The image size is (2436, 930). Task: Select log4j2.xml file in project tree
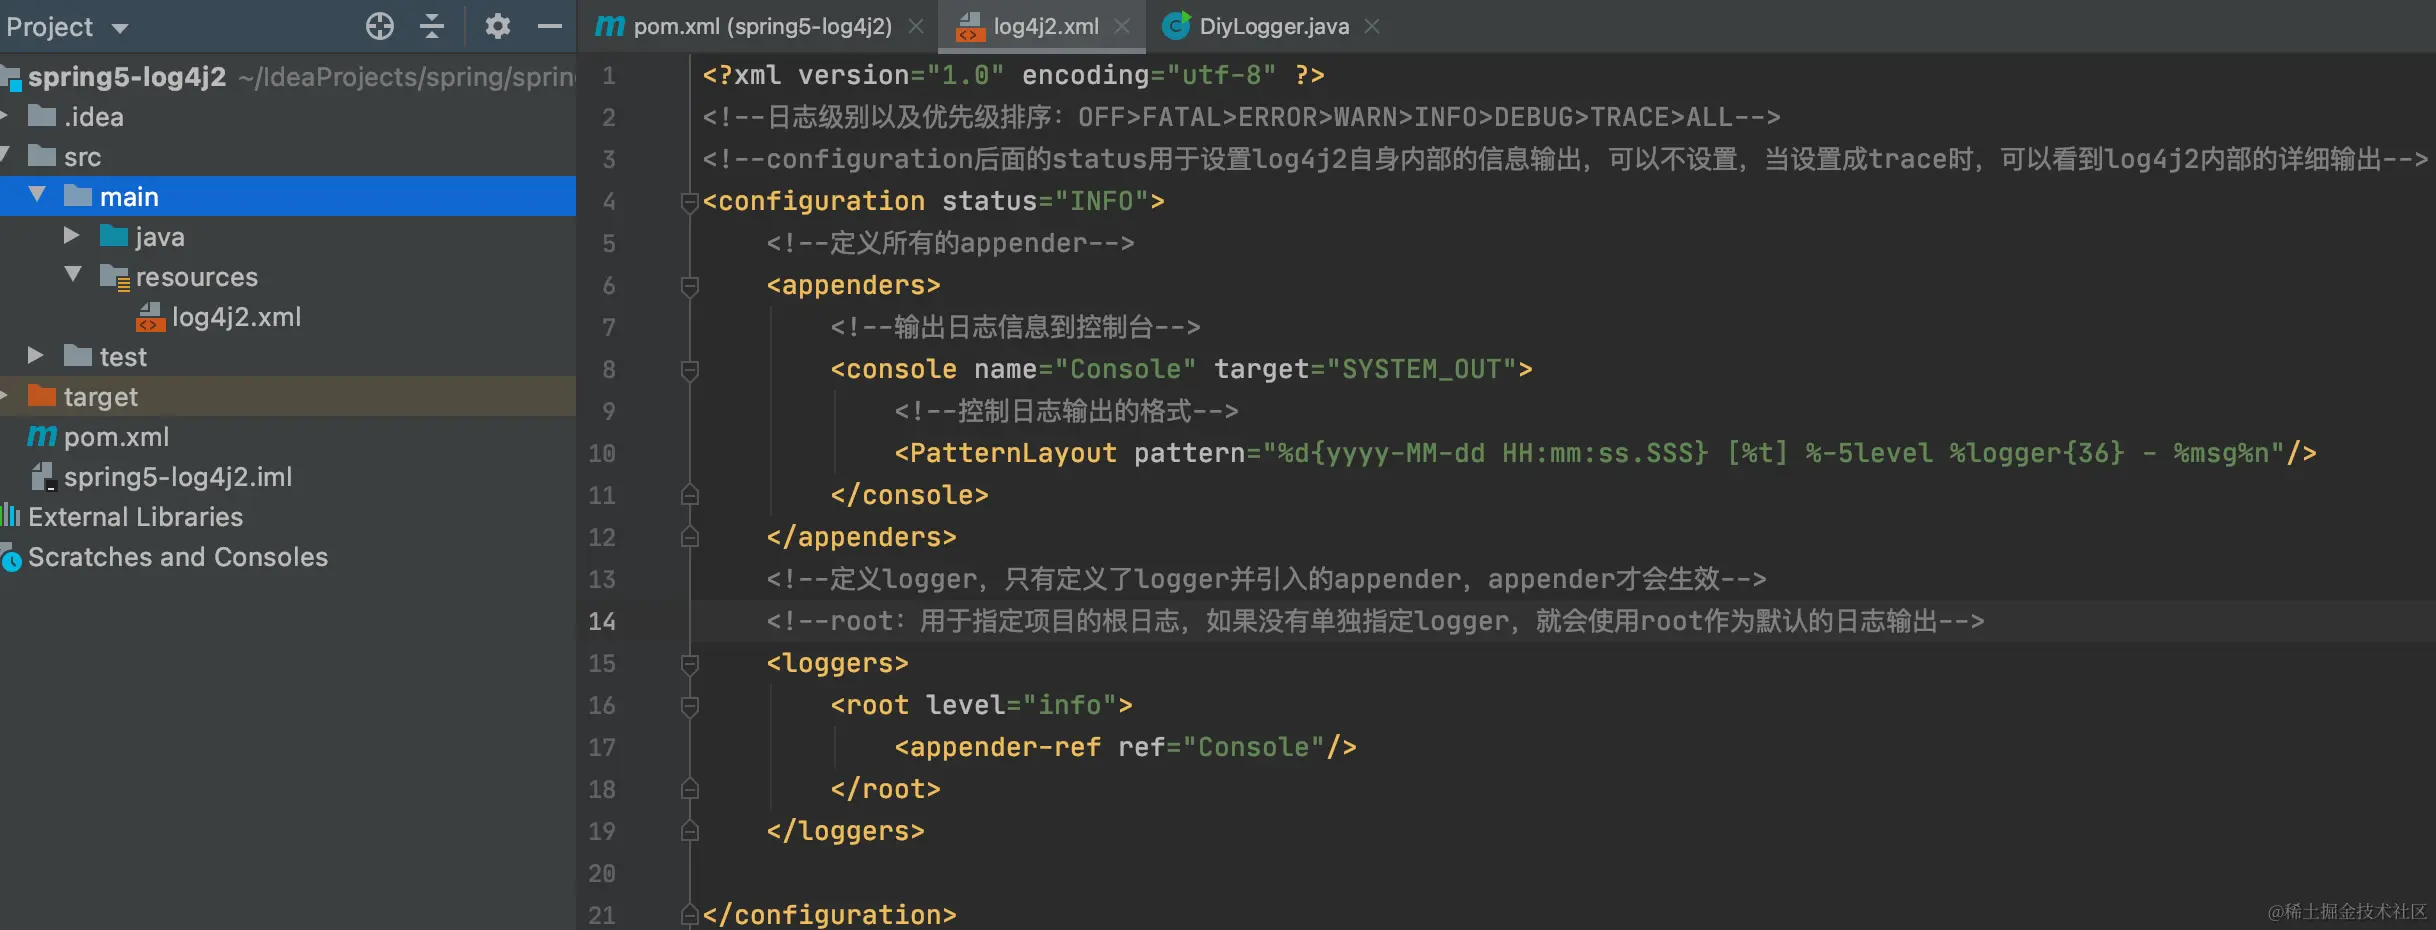235,317
